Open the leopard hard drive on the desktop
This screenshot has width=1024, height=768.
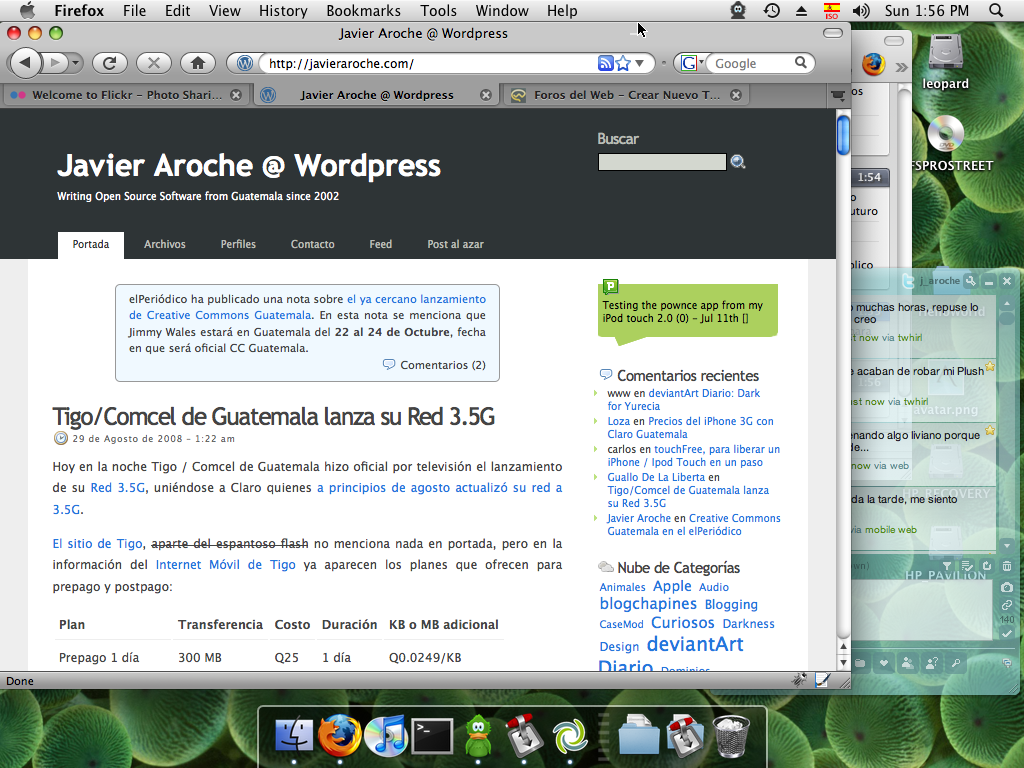pyautogui.click(x=945, y=60)
